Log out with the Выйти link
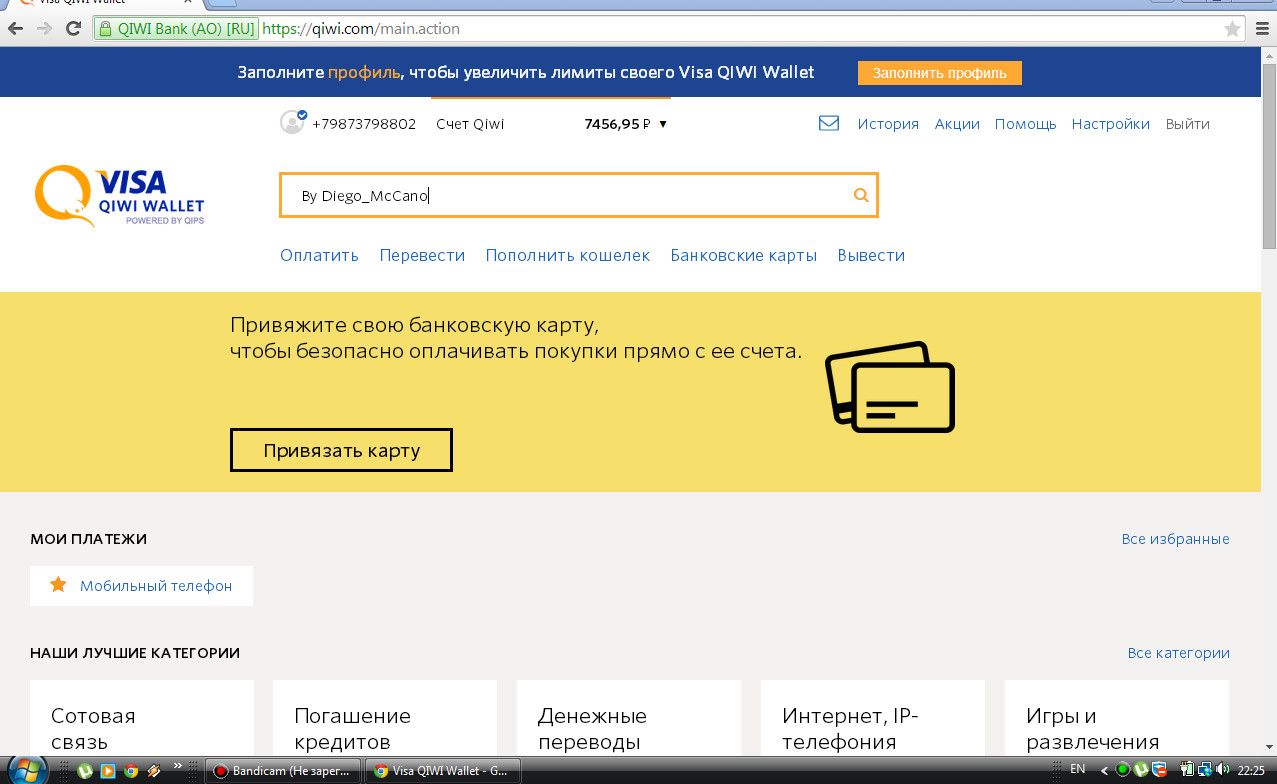The height and width of the screenshot is (784, 1277). click(1188, 124)
